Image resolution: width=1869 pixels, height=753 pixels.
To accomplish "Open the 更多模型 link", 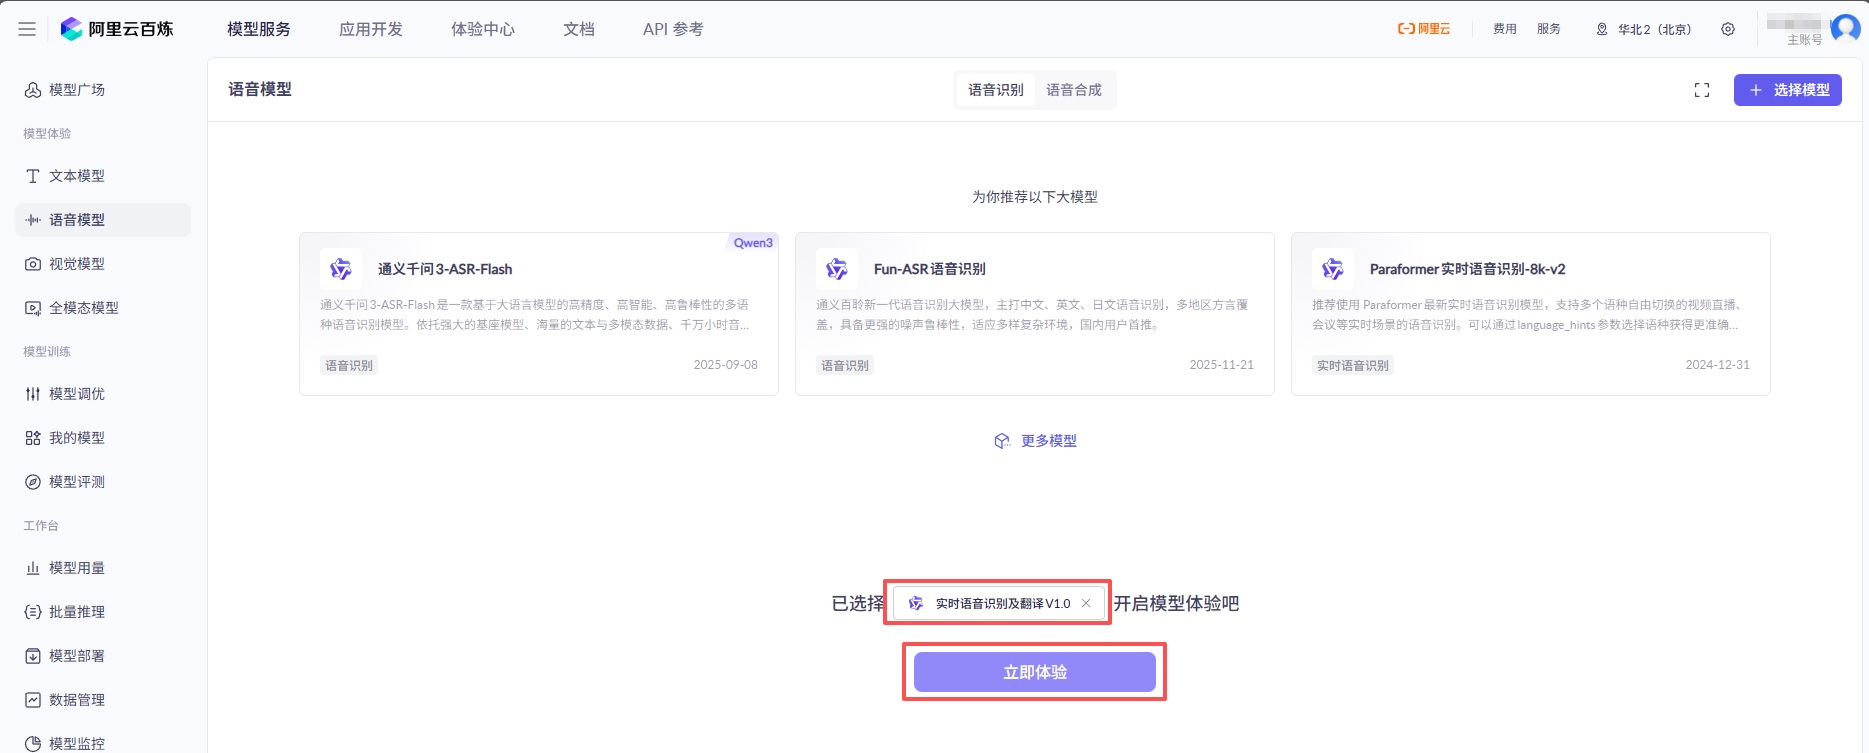I will (1035, 441).
